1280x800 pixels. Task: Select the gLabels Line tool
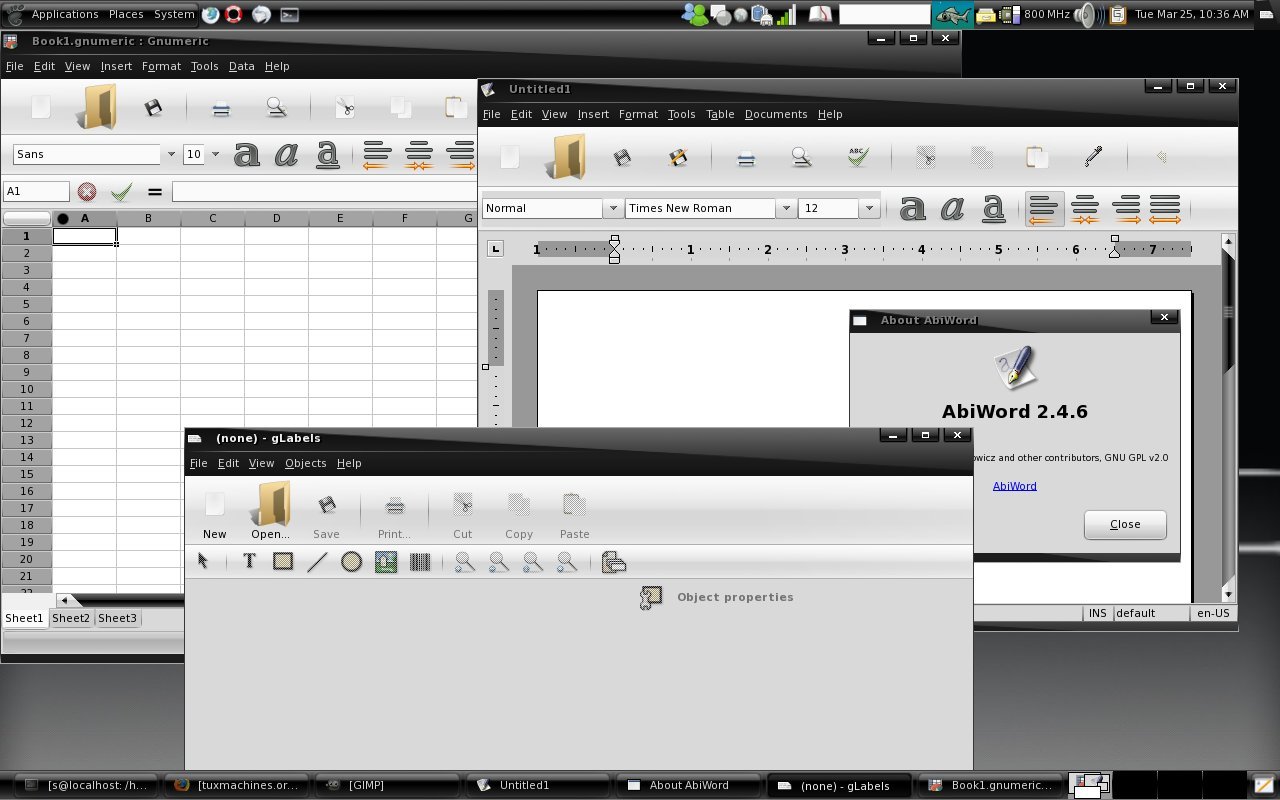(317, 562)
